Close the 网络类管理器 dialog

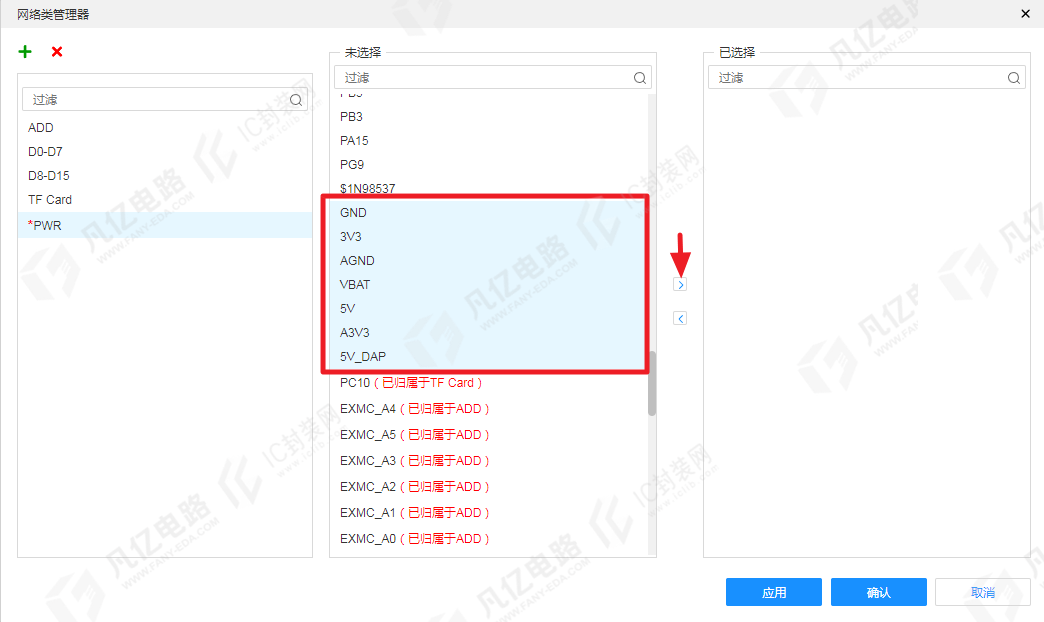coord(1025,14)
